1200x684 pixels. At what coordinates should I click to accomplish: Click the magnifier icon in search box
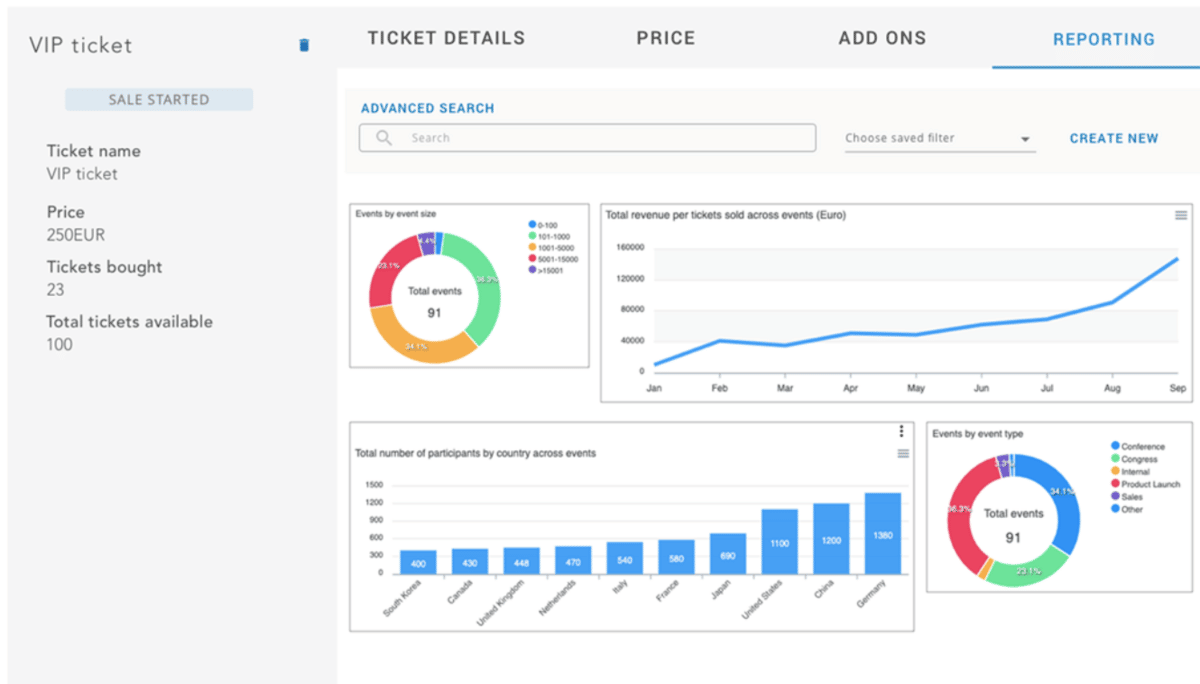tap(383, 138)
